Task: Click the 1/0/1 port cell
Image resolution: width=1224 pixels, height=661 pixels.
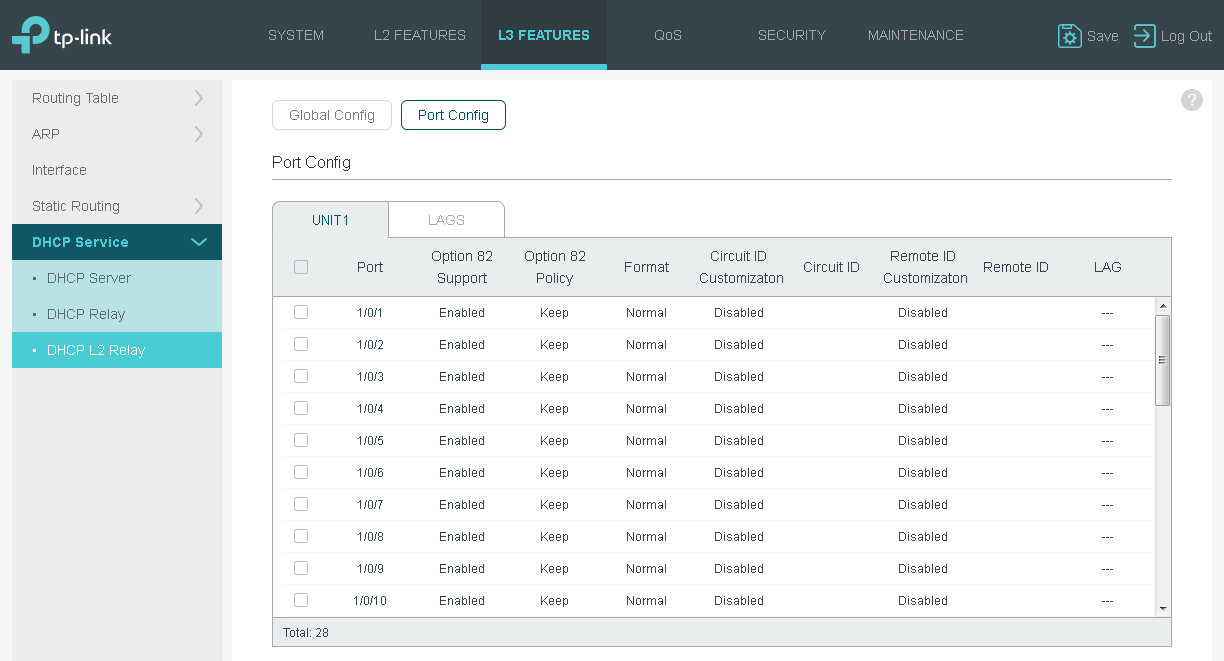Action: click(x=370, y=313)
